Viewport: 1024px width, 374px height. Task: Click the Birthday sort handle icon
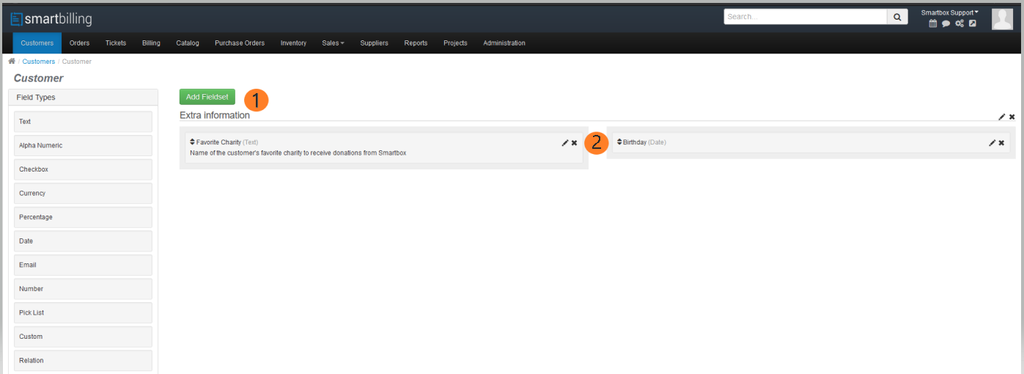(619, 142)
